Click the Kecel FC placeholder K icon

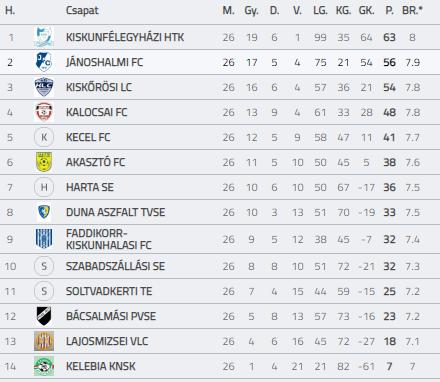click(x=44, y=137)
